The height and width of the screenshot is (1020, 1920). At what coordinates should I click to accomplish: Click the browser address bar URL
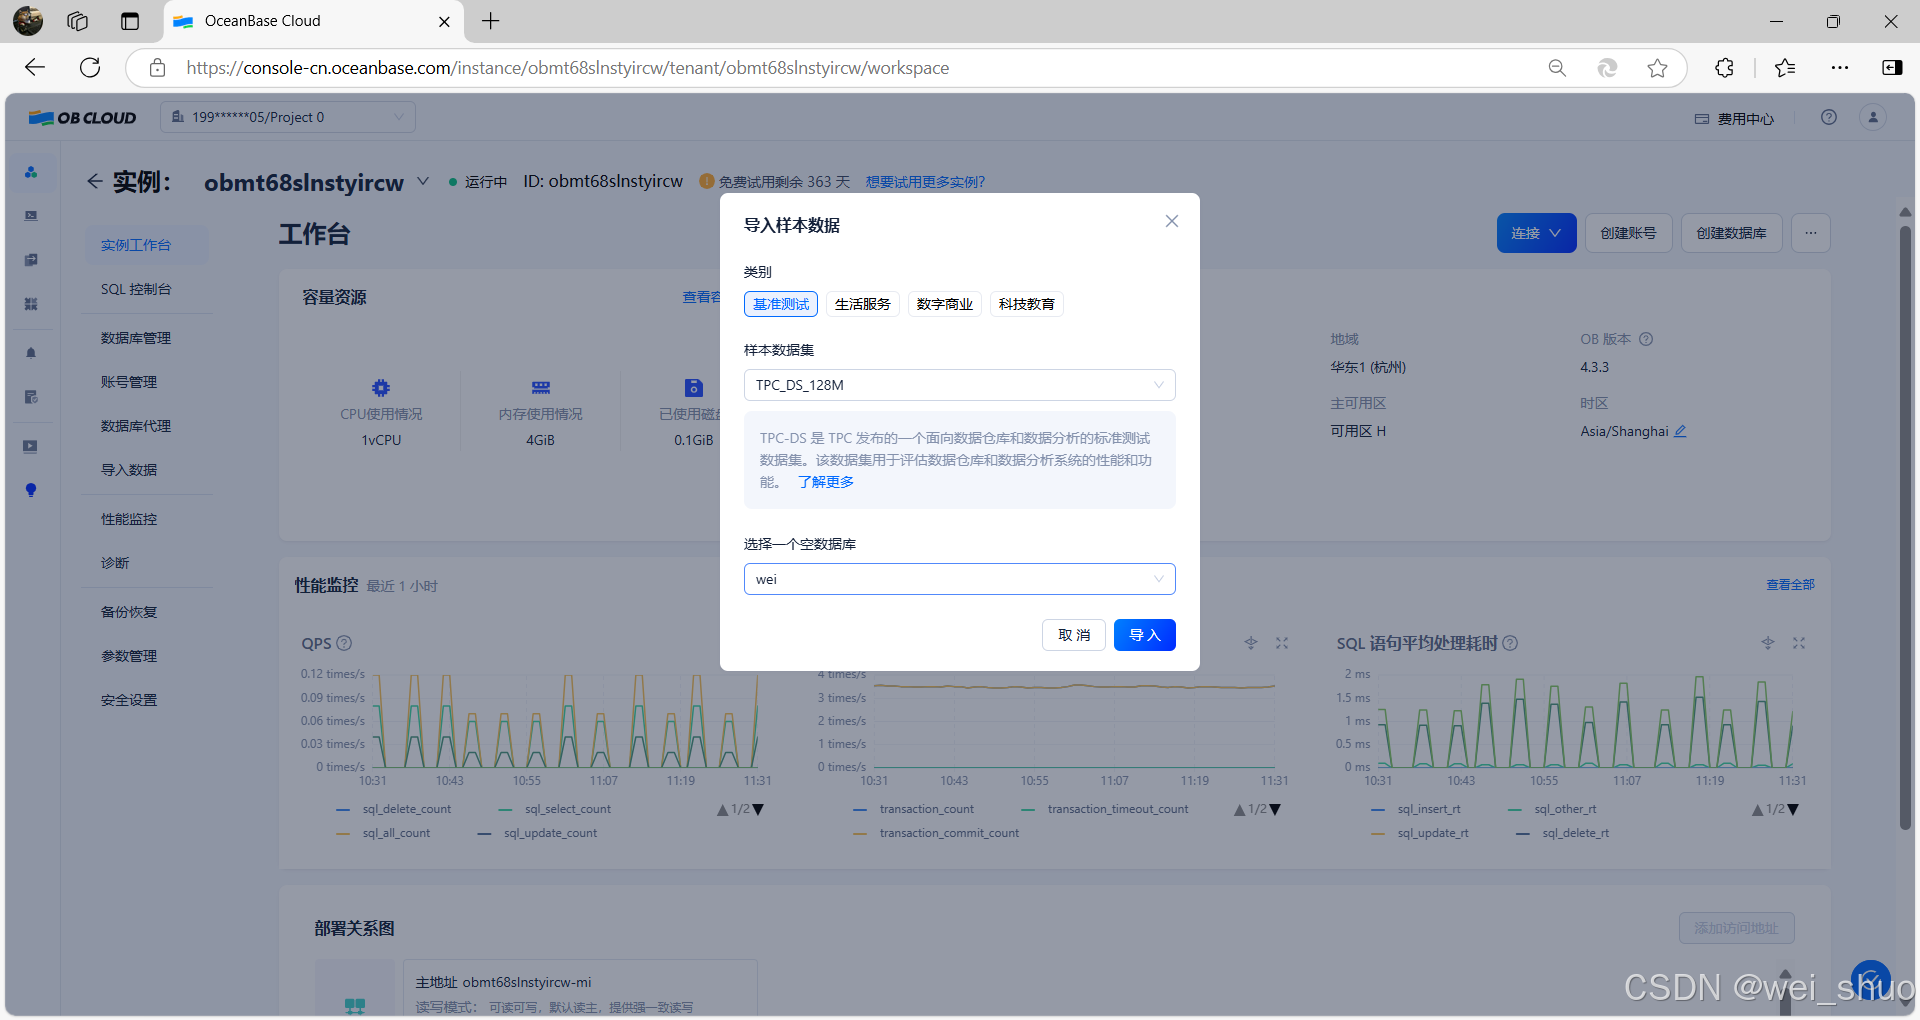point(567,68)
